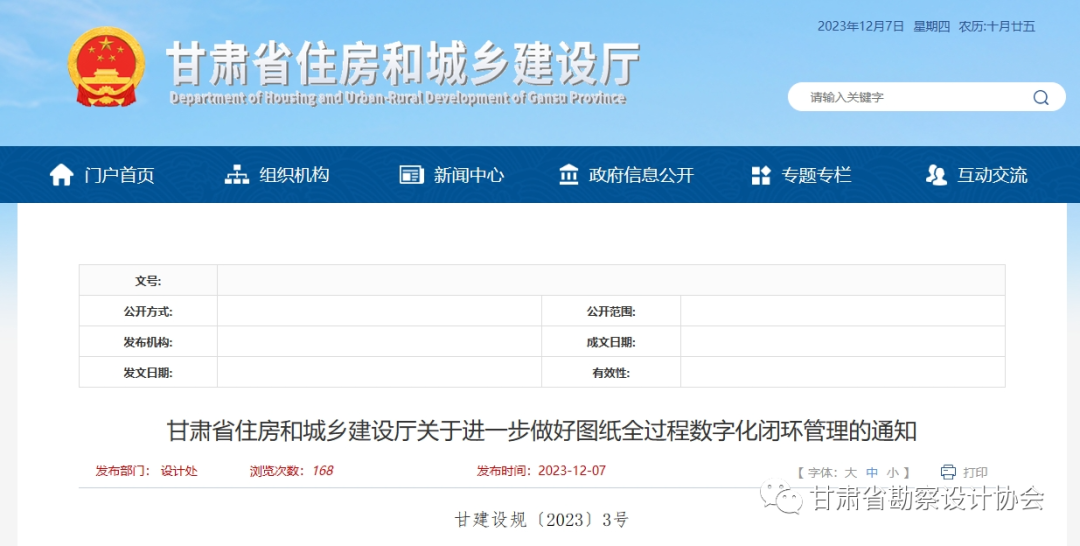1080x546 pixels.
Task: Click the organization chart icon
Action: tap(237, 175)
